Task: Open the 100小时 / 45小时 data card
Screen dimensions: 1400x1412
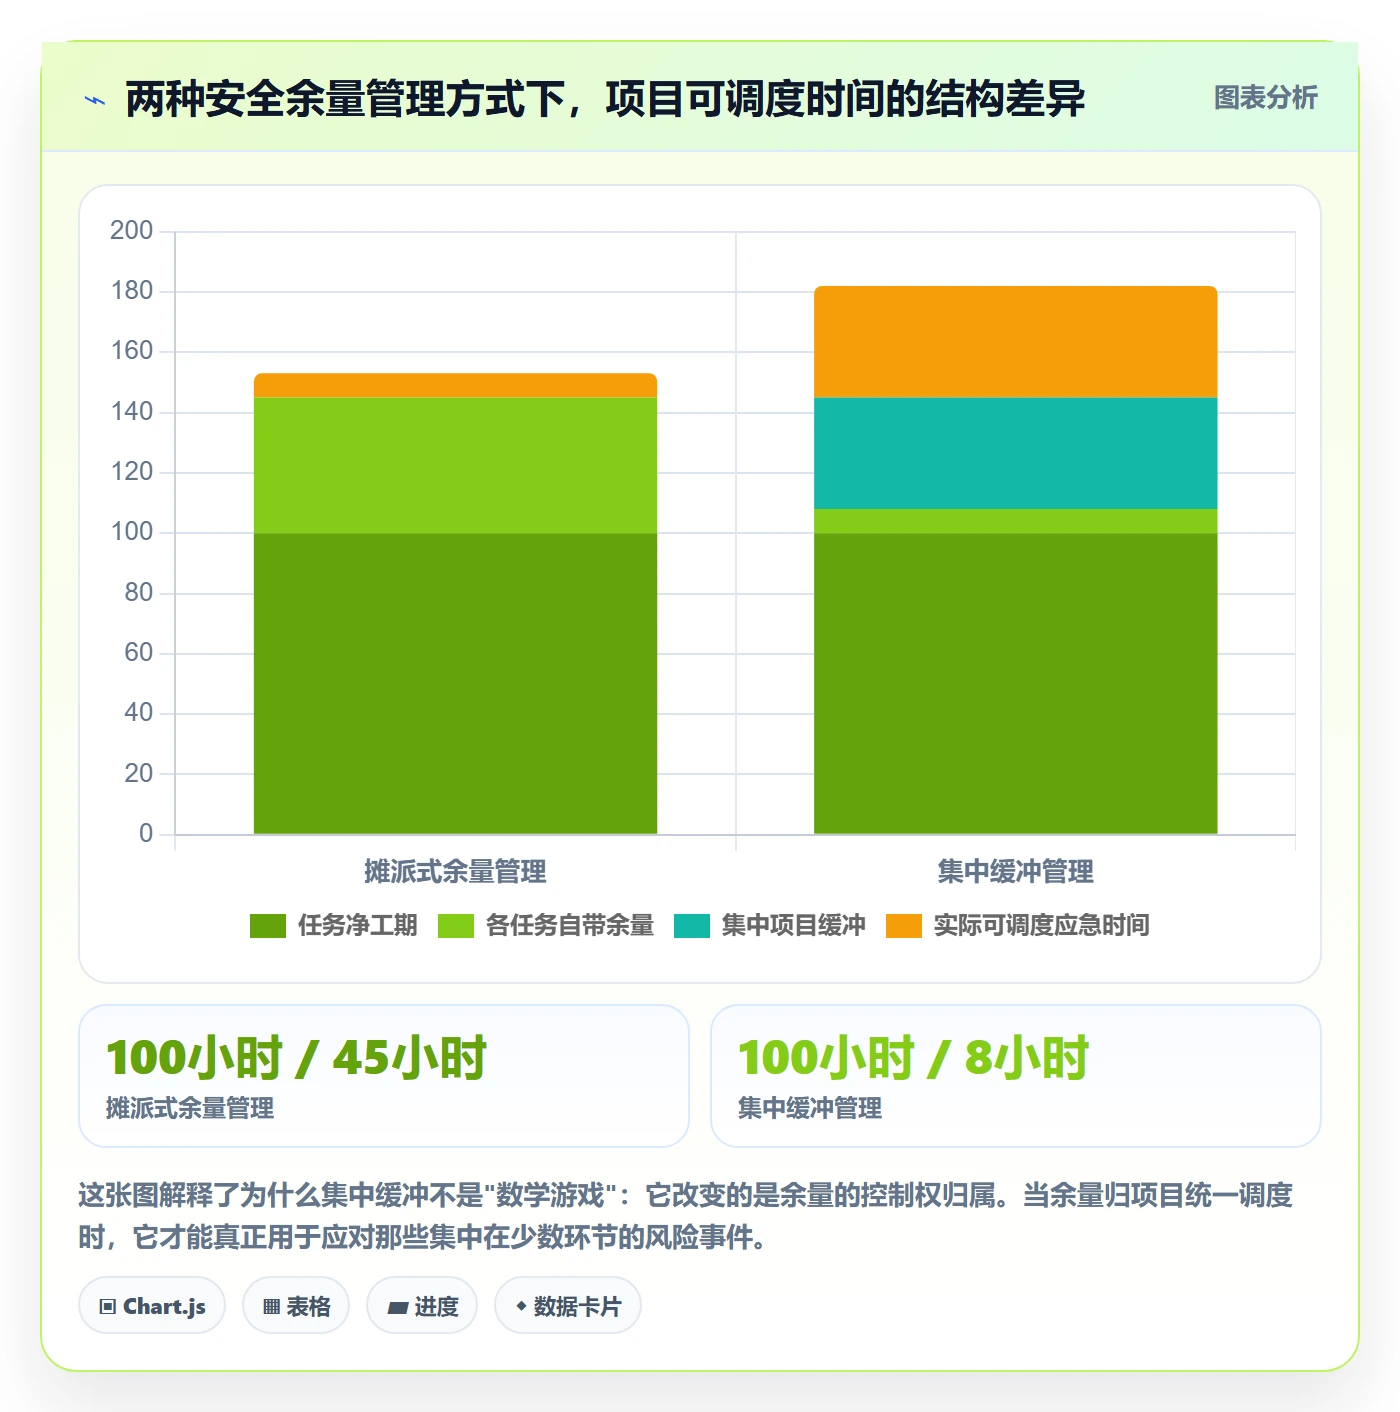Action: [x=384, y=1076]
